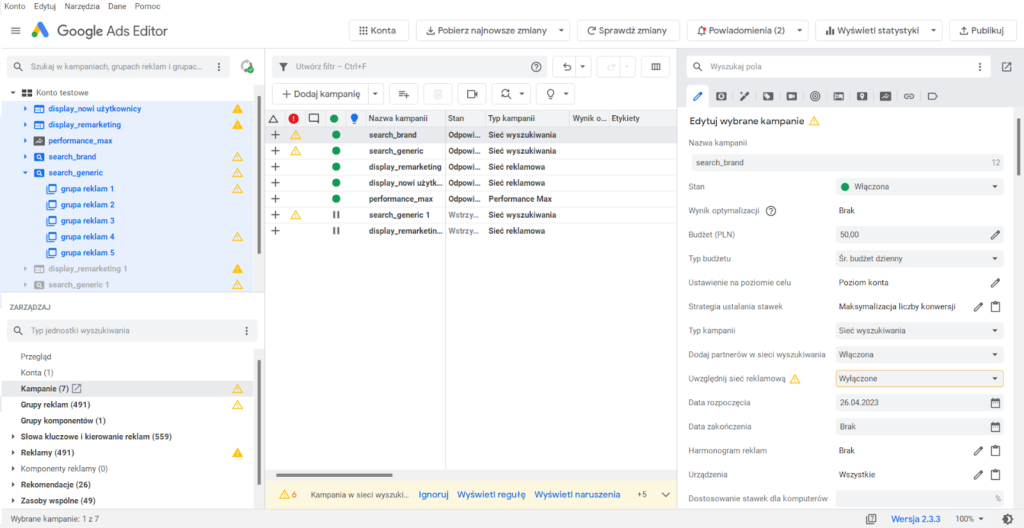Click the sync status icon beside campaign search
The width and height of the screenshot is (1024, 528).
coord(247,67)
